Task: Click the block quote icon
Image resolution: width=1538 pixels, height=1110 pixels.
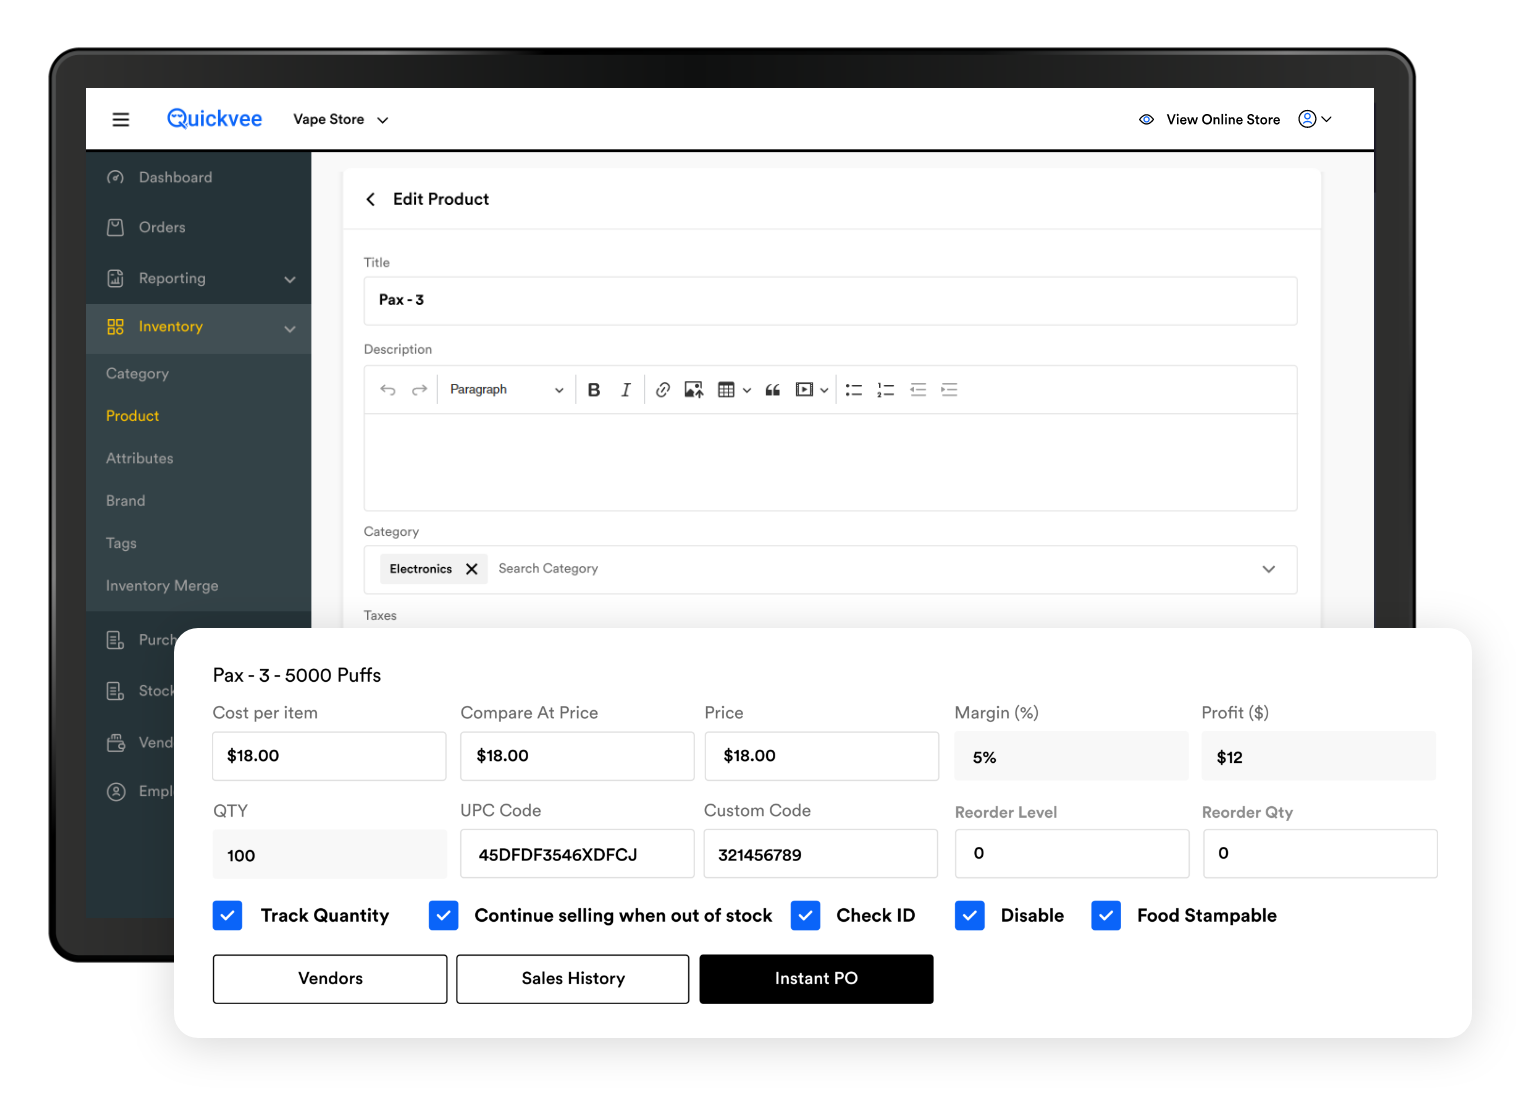Action: (772, 390)
